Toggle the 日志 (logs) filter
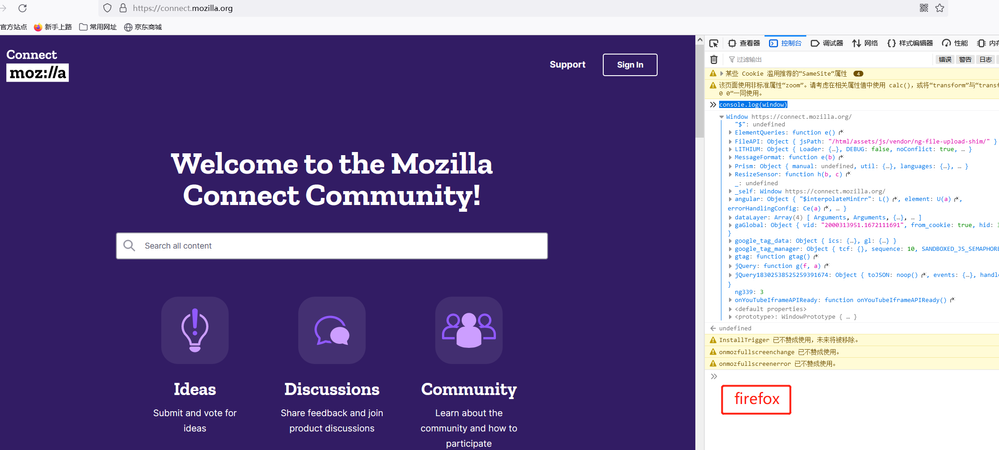 click(986, 59)
